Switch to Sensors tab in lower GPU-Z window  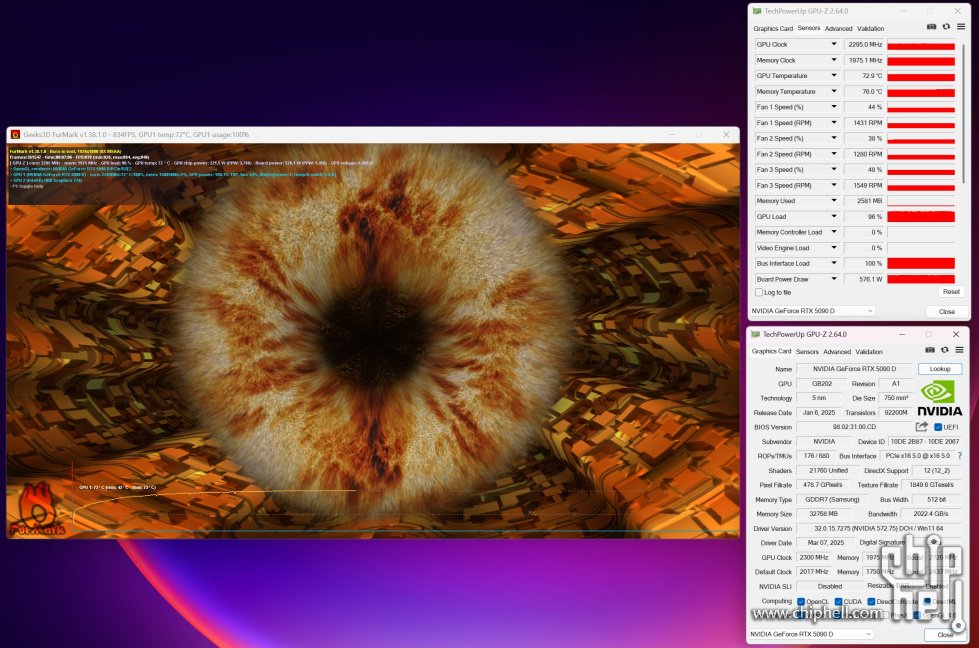(x=807, y=351)
